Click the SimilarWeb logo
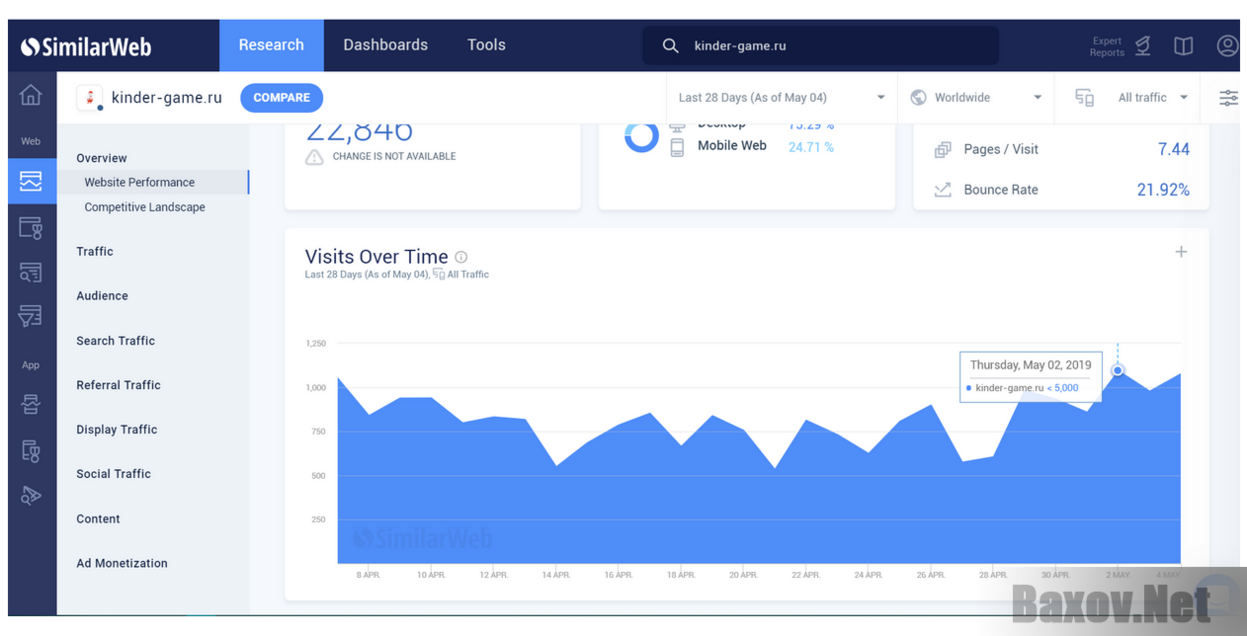Screen dimensions: 1247x636 (86, 46)
